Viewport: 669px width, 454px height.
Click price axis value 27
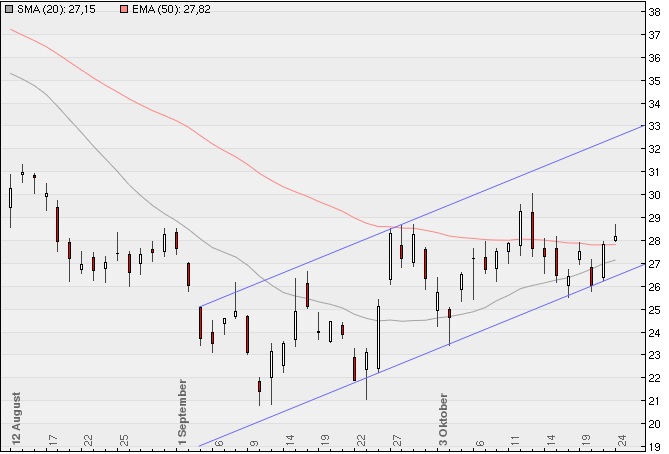(x=654, y=264)
